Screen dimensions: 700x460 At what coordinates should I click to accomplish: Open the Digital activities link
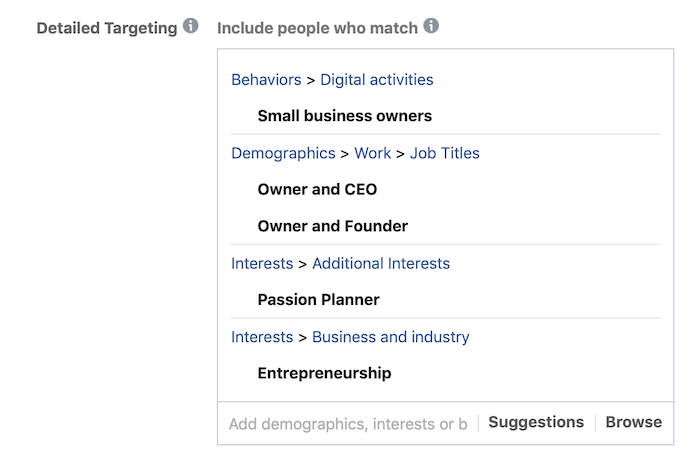tap(377, 80)
